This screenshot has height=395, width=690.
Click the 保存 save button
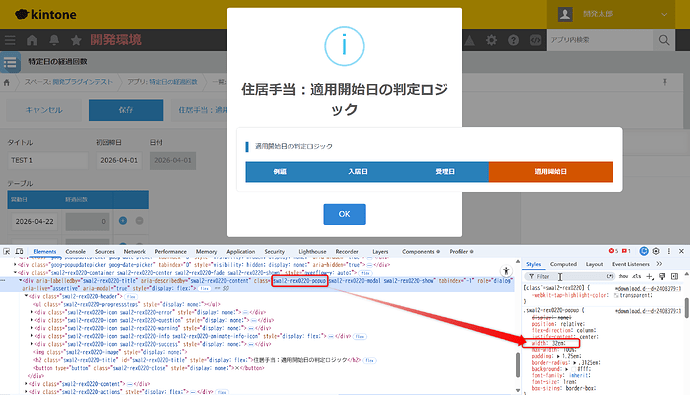tap(126, 110)
